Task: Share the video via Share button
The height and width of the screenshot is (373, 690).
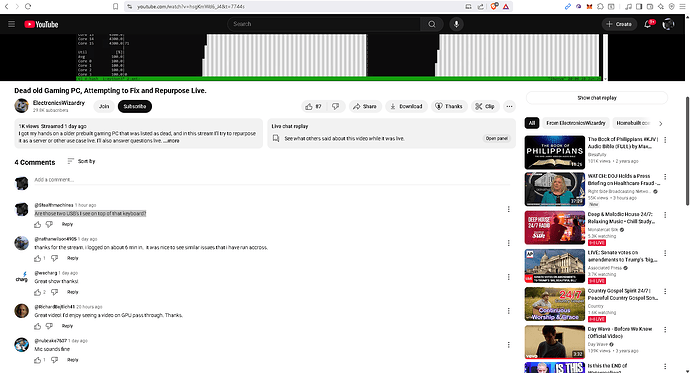Action: point(365,106)
